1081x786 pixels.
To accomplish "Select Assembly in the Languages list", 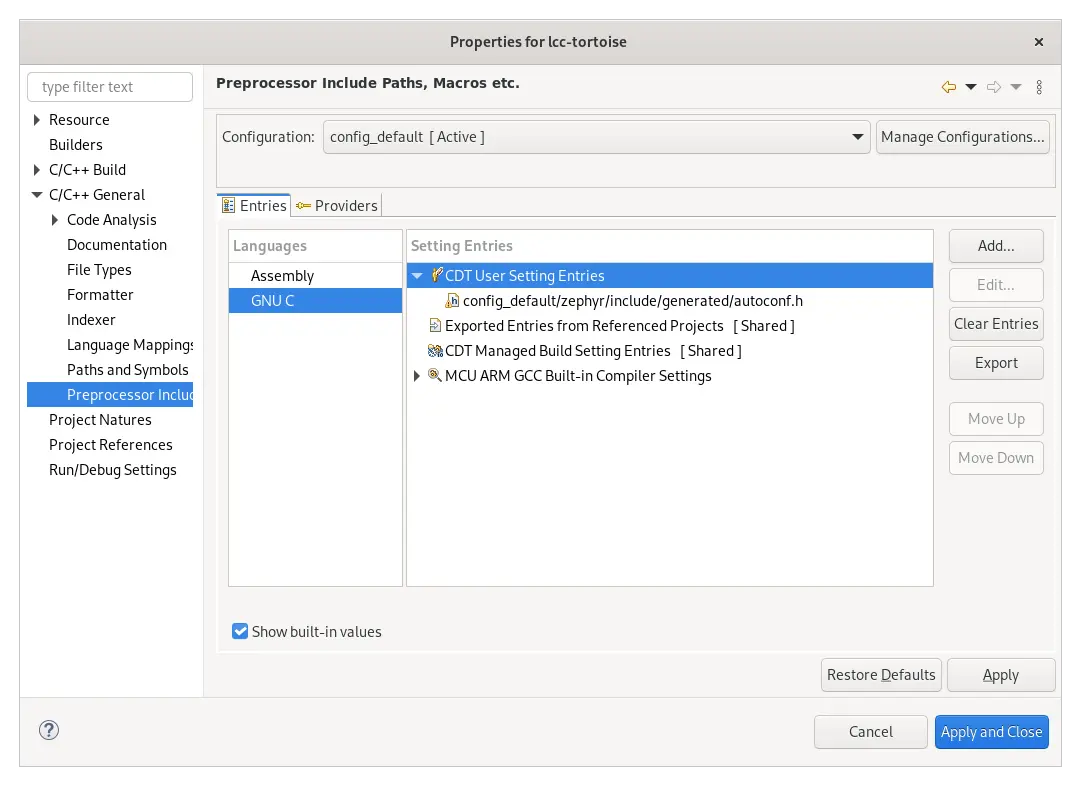I will click(282, 275).
